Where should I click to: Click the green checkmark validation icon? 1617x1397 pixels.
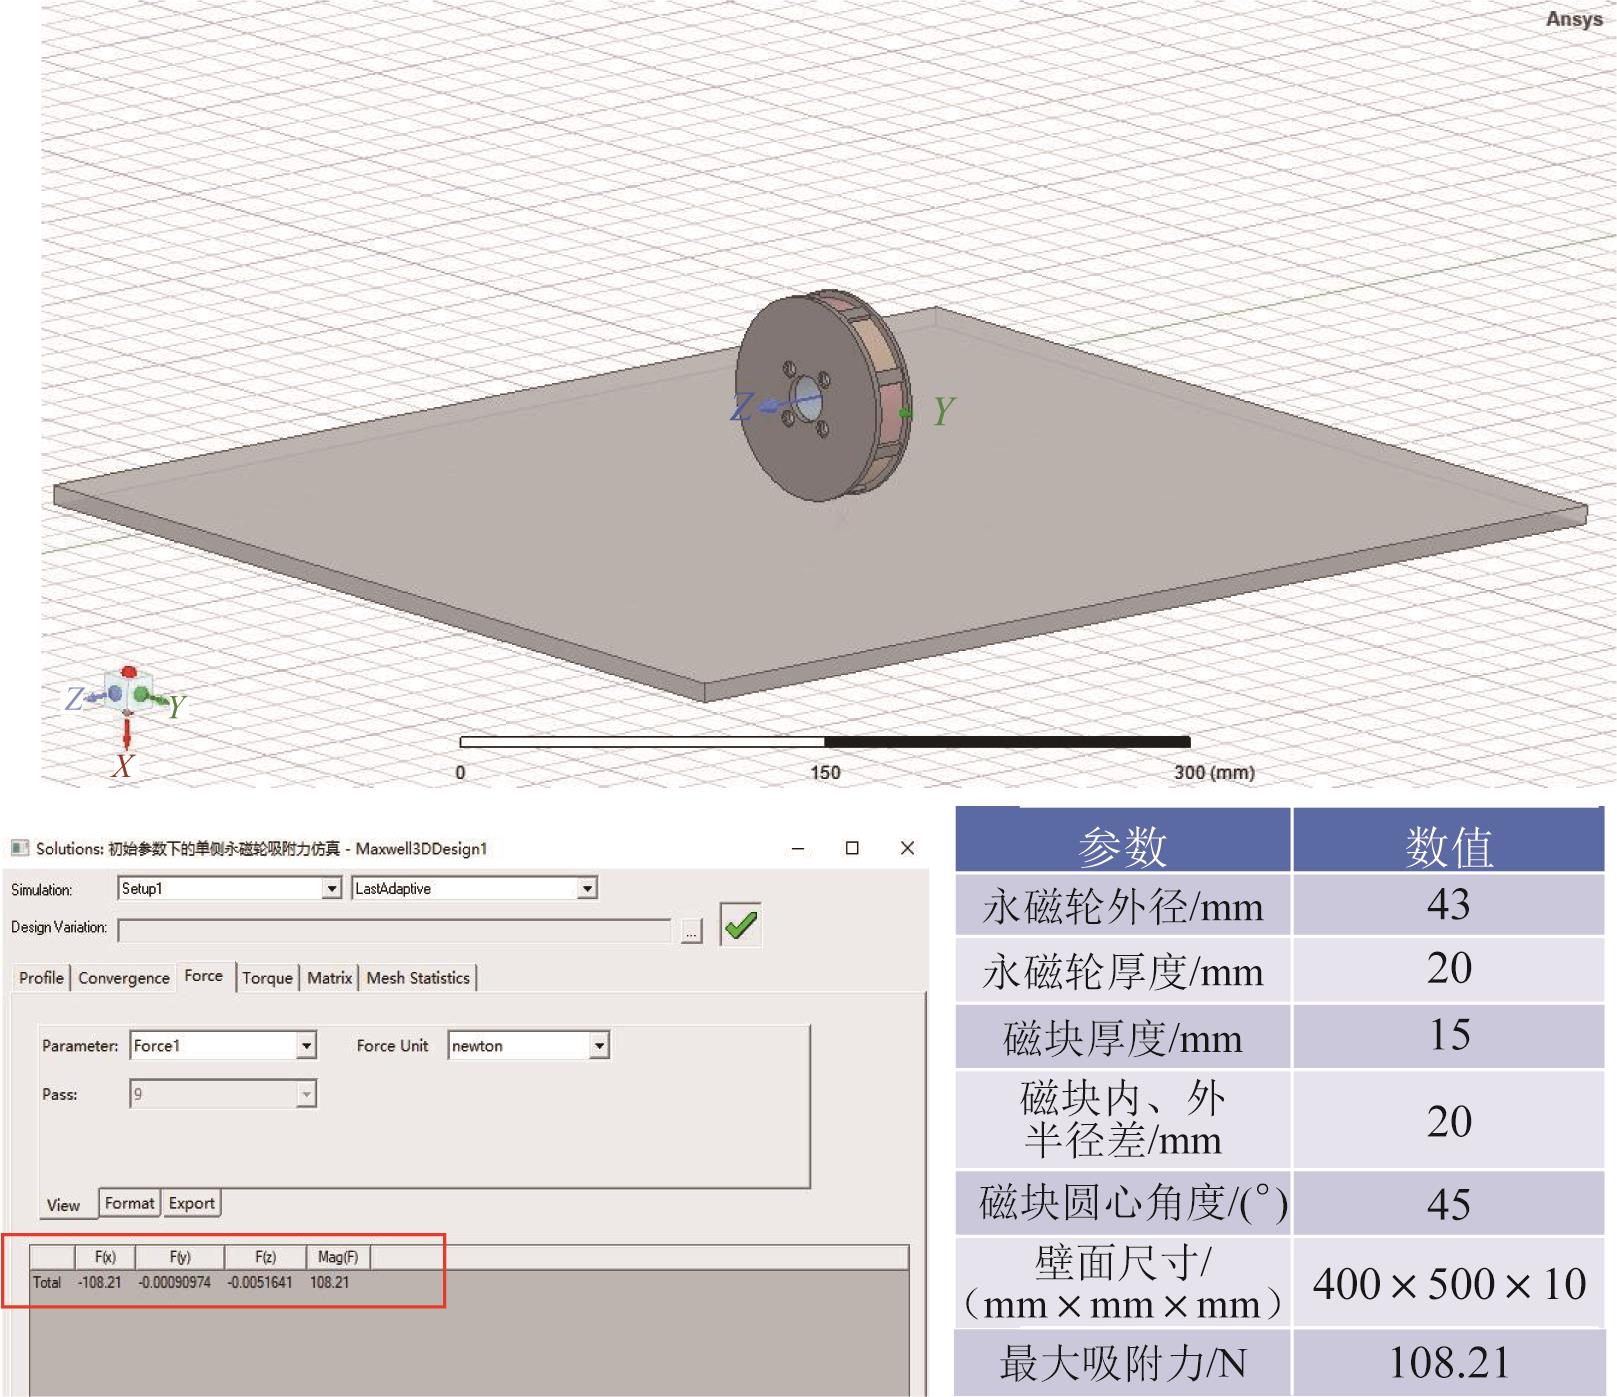pos(740,925)
